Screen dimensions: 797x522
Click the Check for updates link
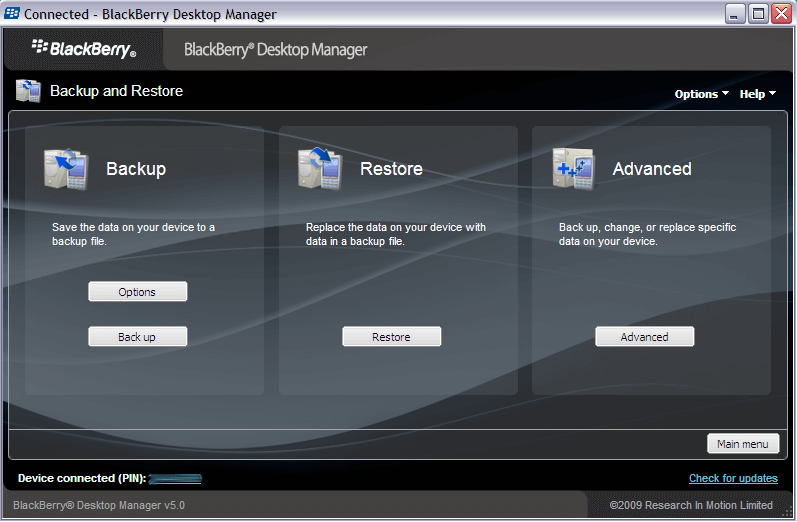click(733, 478)
